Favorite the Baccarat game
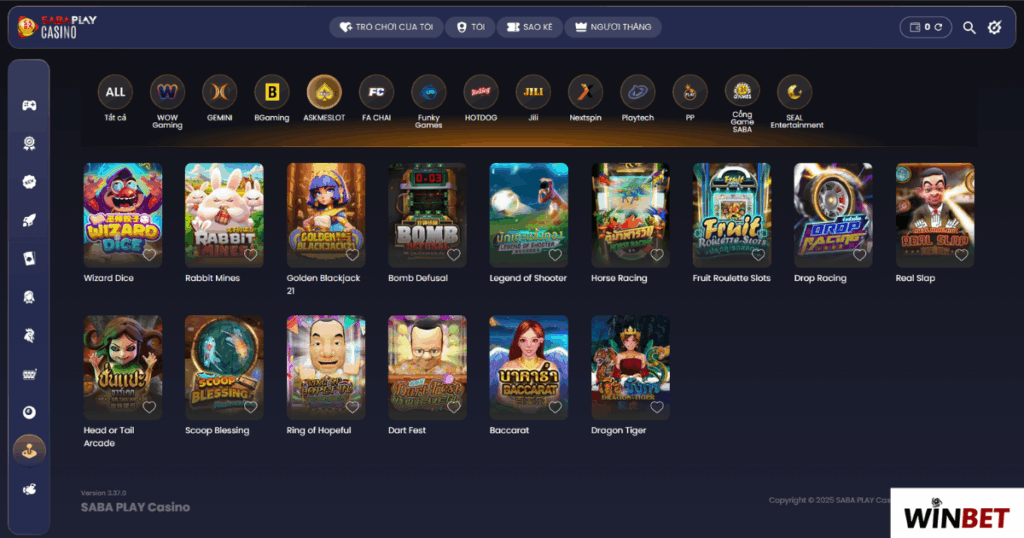 [555, 407]
